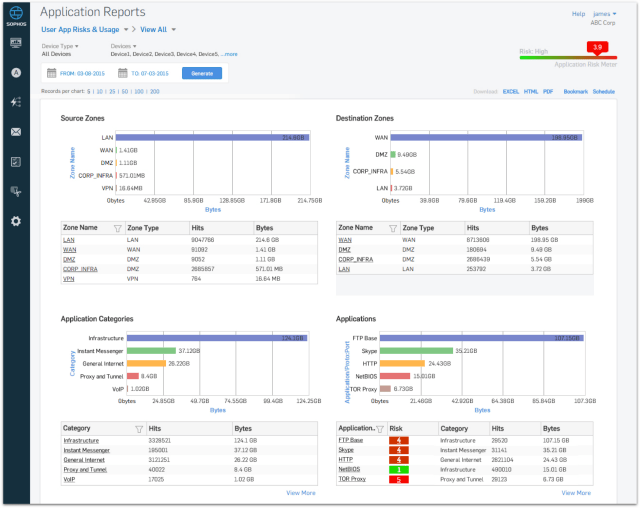640x508 pixels.
Task: Click View More under Applications table
Action: (x=575, y=493)
